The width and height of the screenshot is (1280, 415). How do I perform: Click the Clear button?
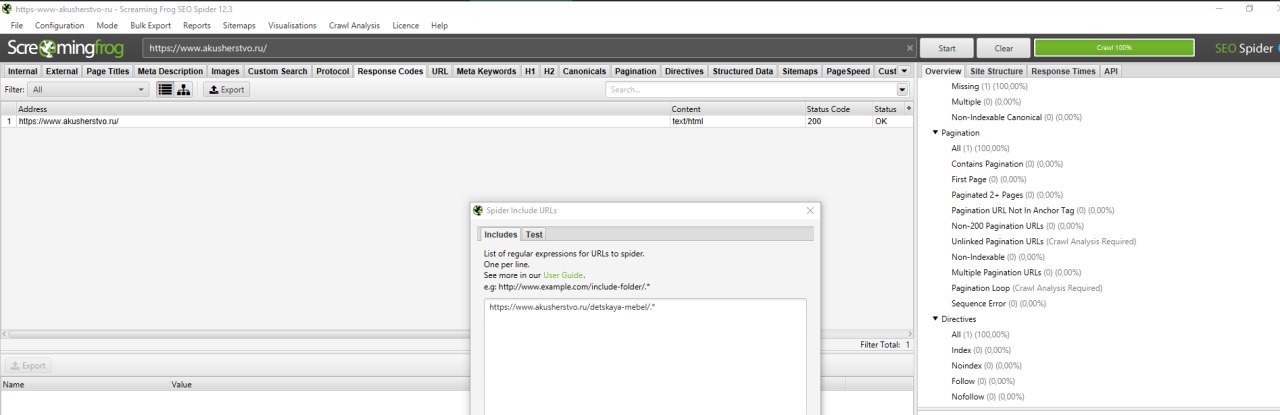[x=1004, y=48]
